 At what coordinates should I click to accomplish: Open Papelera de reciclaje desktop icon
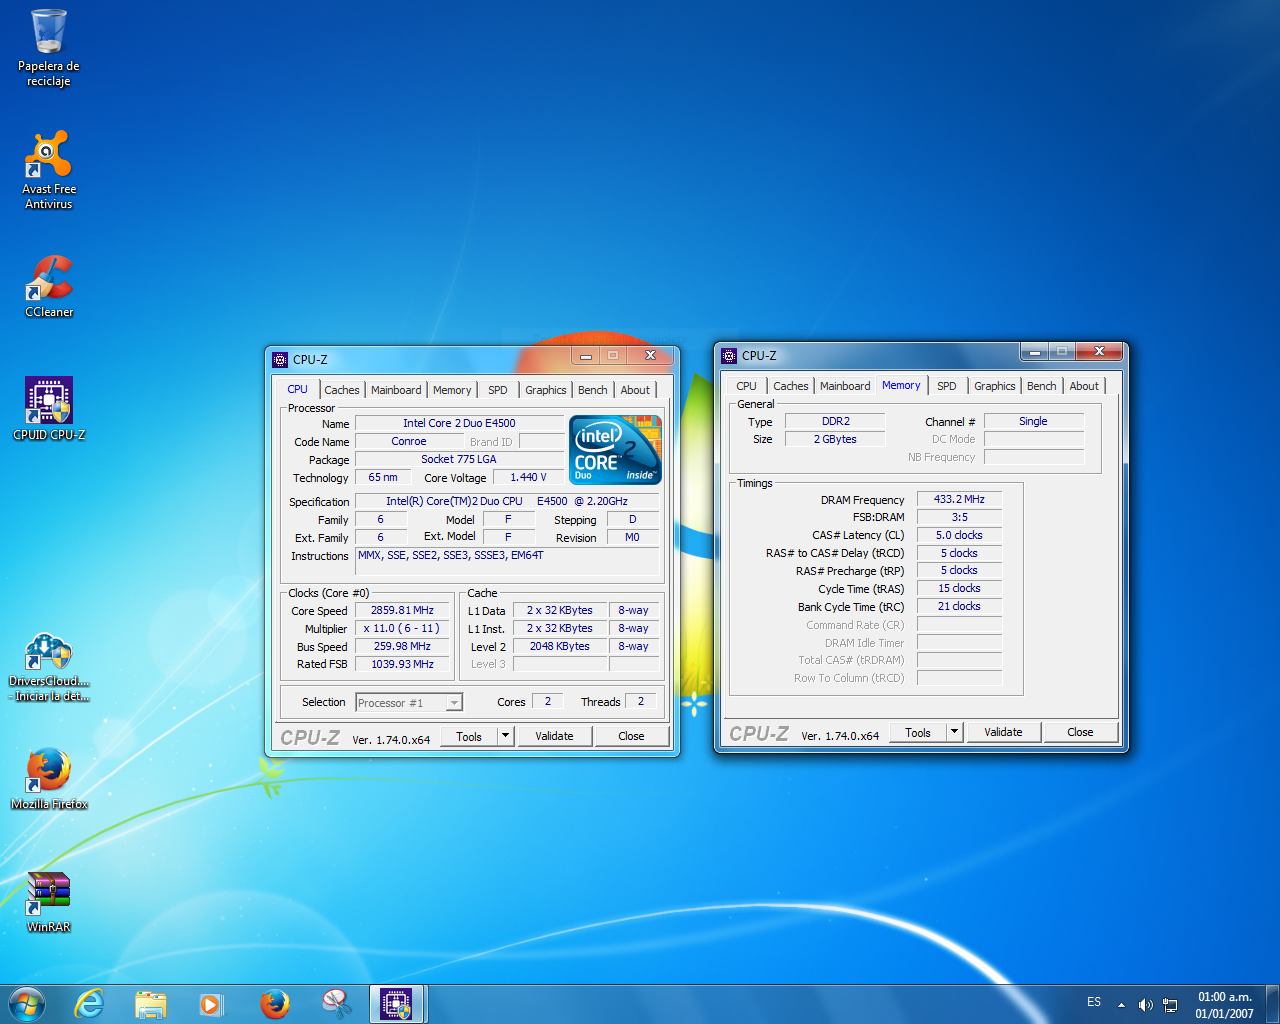point(48,47)
